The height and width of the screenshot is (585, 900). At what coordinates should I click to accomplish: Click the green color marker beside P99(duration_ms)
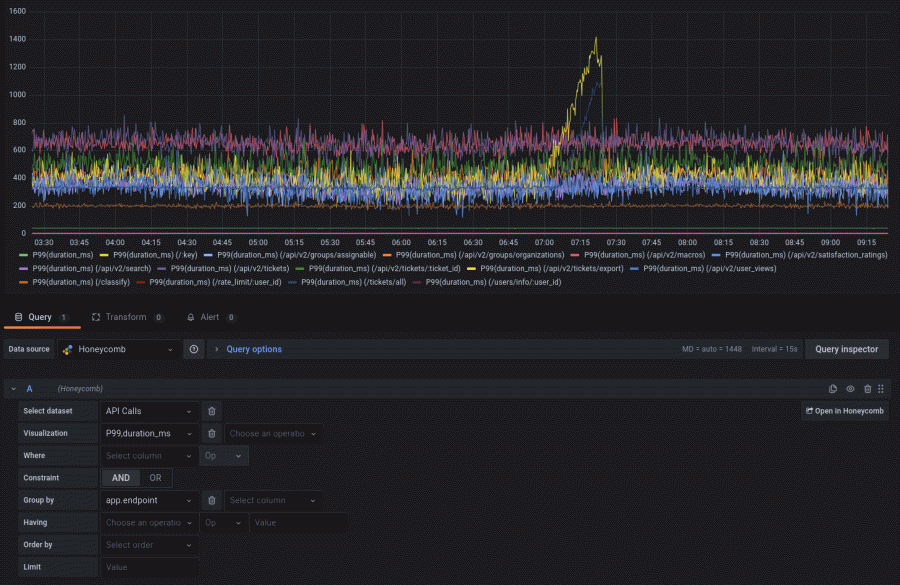[22, 255]
